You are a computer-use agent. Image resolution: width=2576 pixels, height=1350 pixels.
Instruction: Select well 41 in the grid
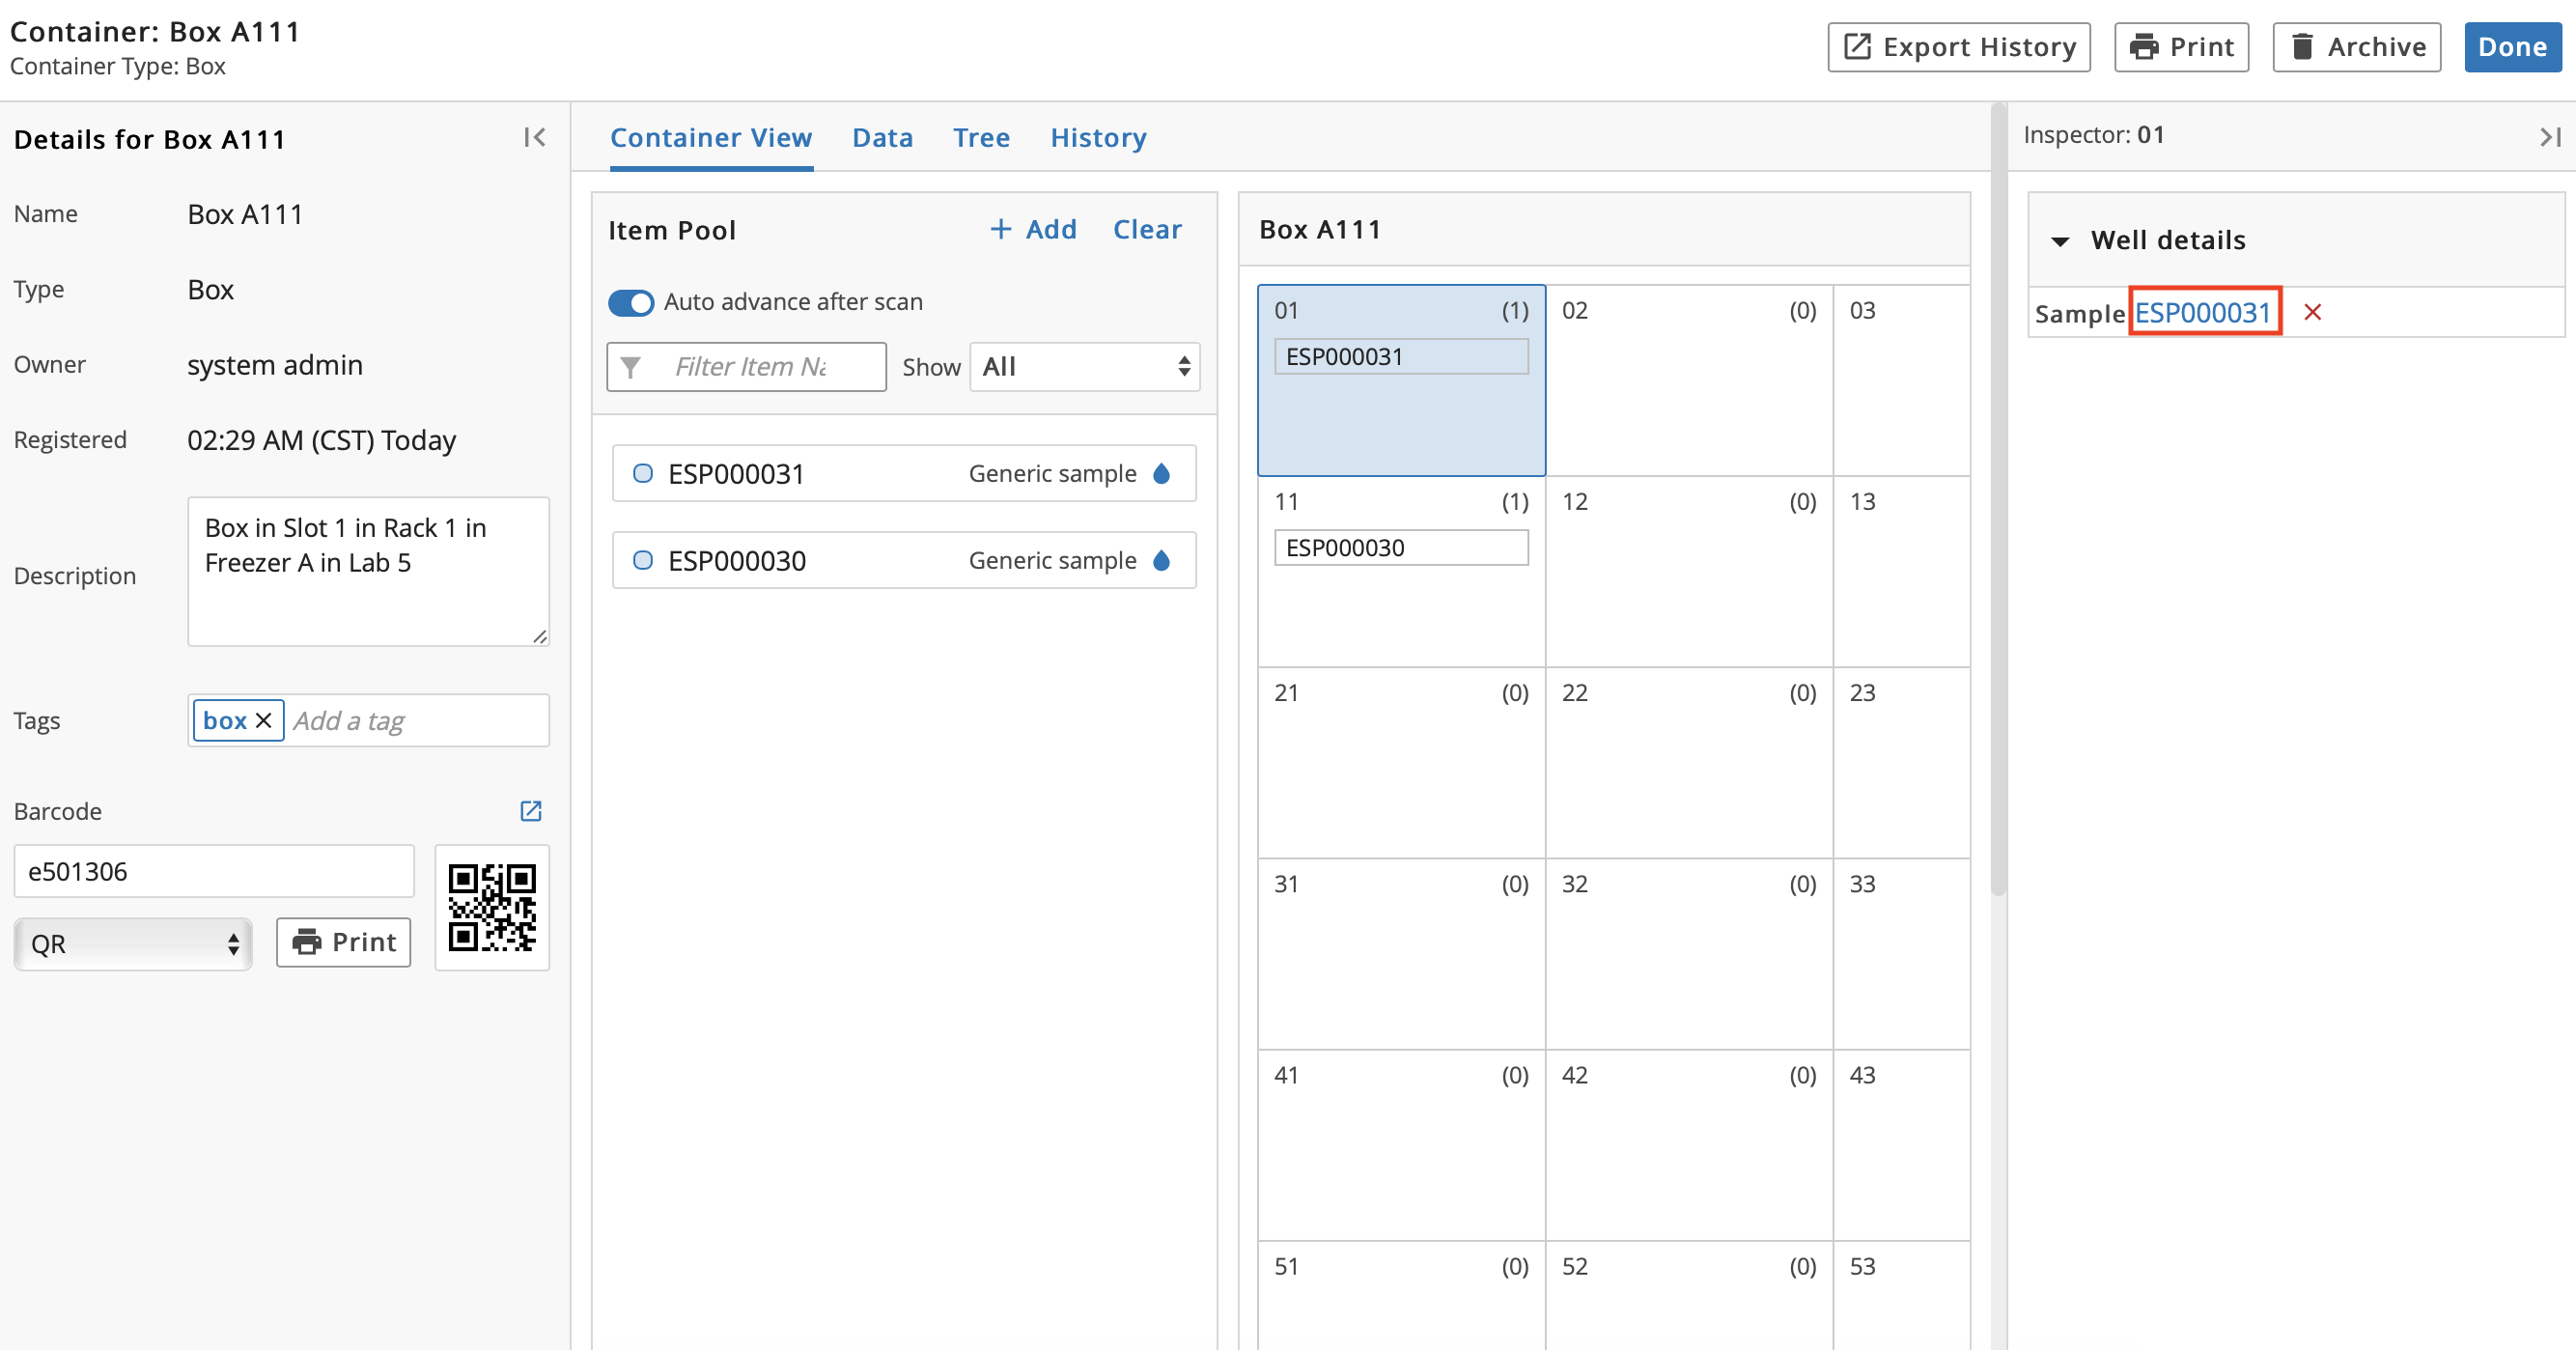click(x=1401, y=1145)
